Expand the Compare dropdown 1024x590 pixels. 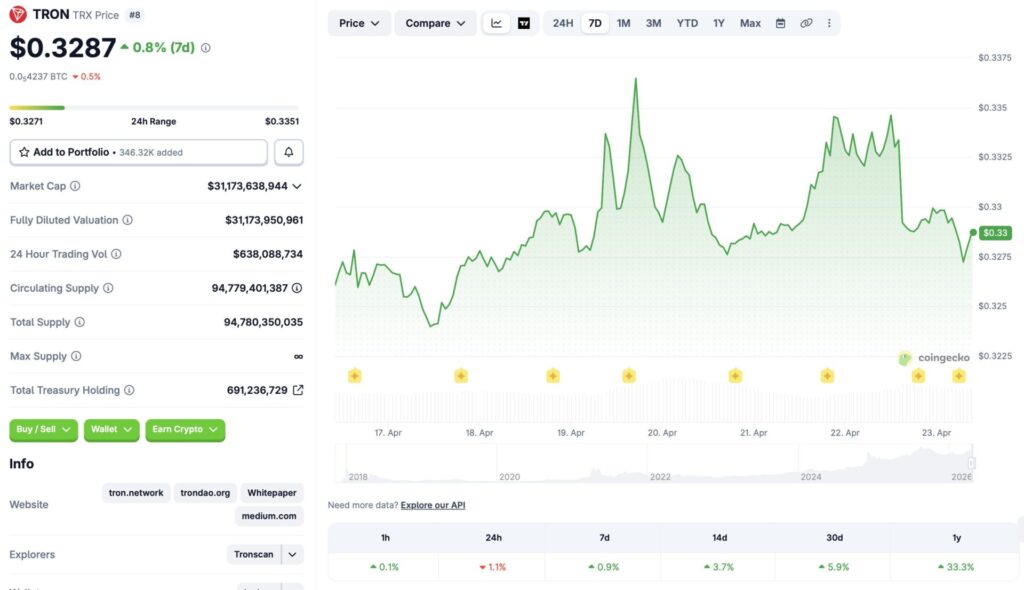coord(435,23)
